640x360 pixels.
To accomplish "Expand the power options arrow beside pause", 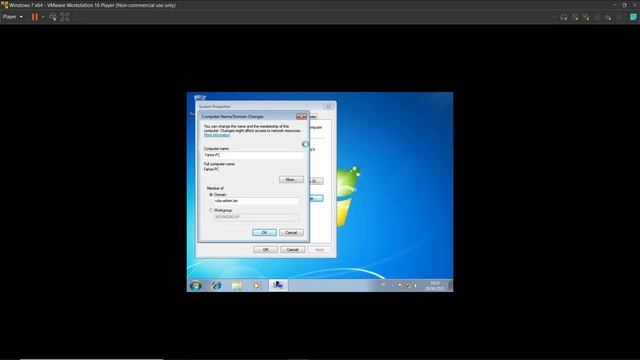I will point(42,17).
